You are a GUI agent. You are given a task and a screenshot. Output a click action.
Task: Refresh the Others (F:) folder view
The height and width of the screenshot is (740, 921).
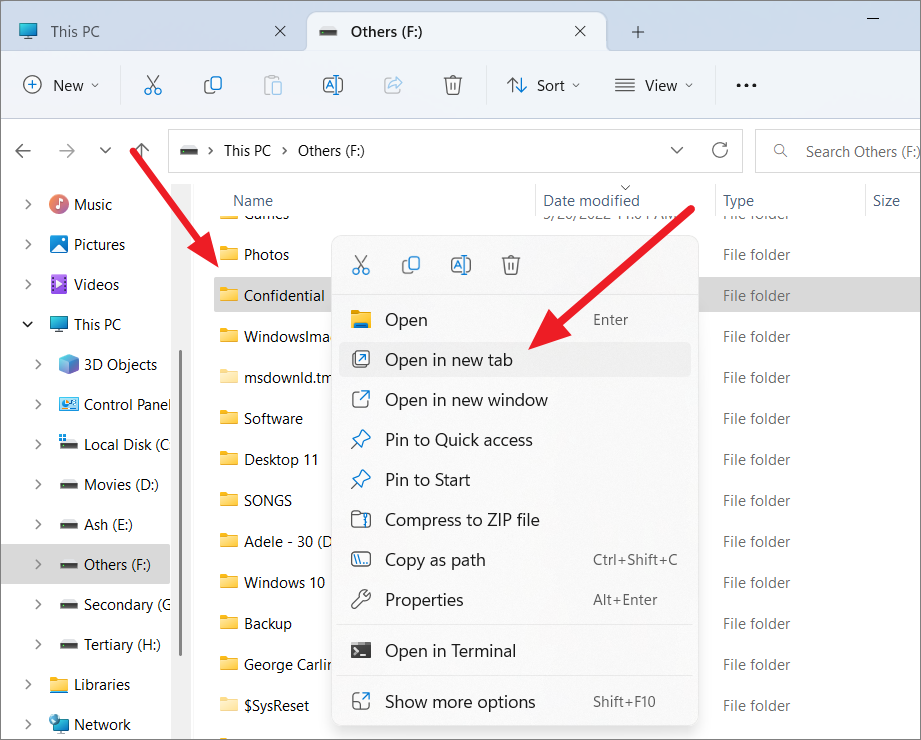[720, 150]
